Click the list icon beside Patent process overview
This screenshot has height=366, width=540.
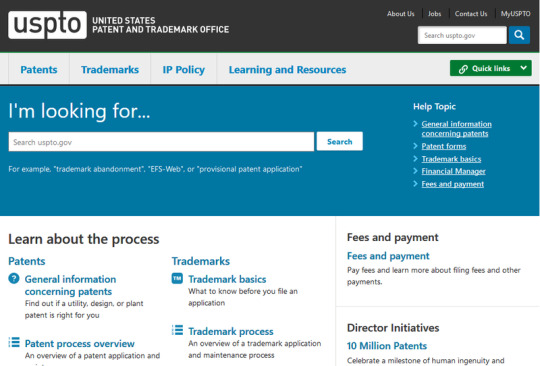click(14, 342)
